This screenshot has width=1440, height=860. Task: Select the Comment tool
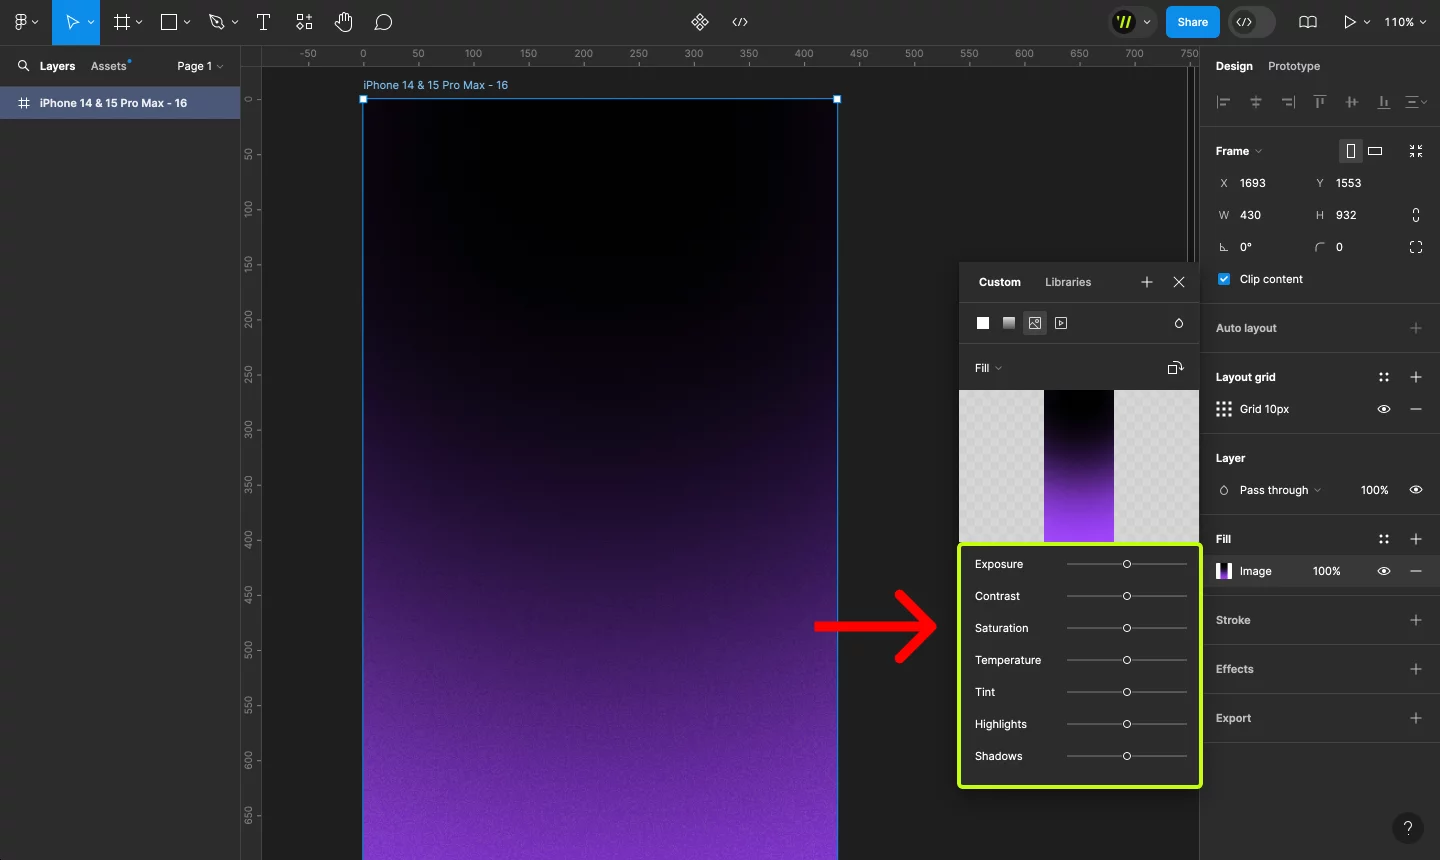coord(383,22)
